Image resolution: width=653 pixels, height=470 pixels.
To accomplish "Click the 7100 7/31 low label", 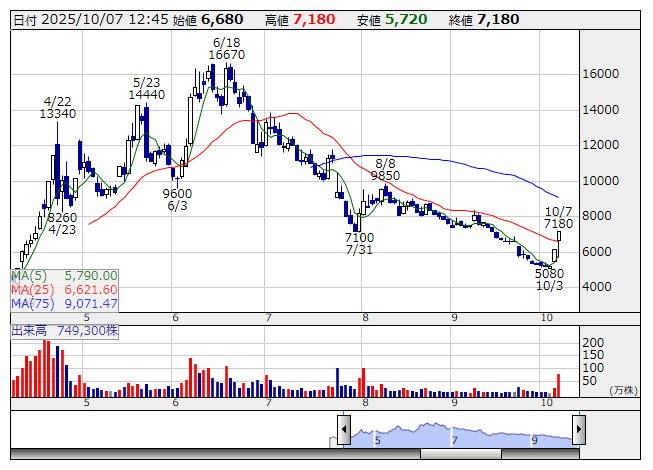I will pyautogui.click(x=359, y=244).
